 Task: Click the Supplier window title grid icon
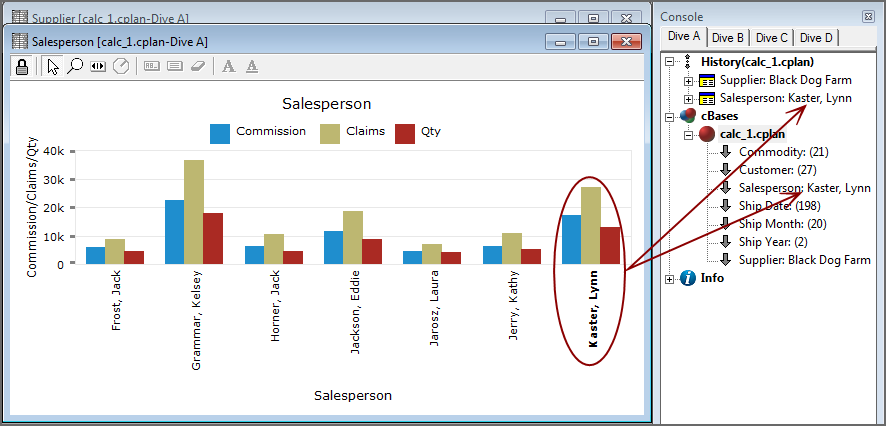[x=20, y=18]
